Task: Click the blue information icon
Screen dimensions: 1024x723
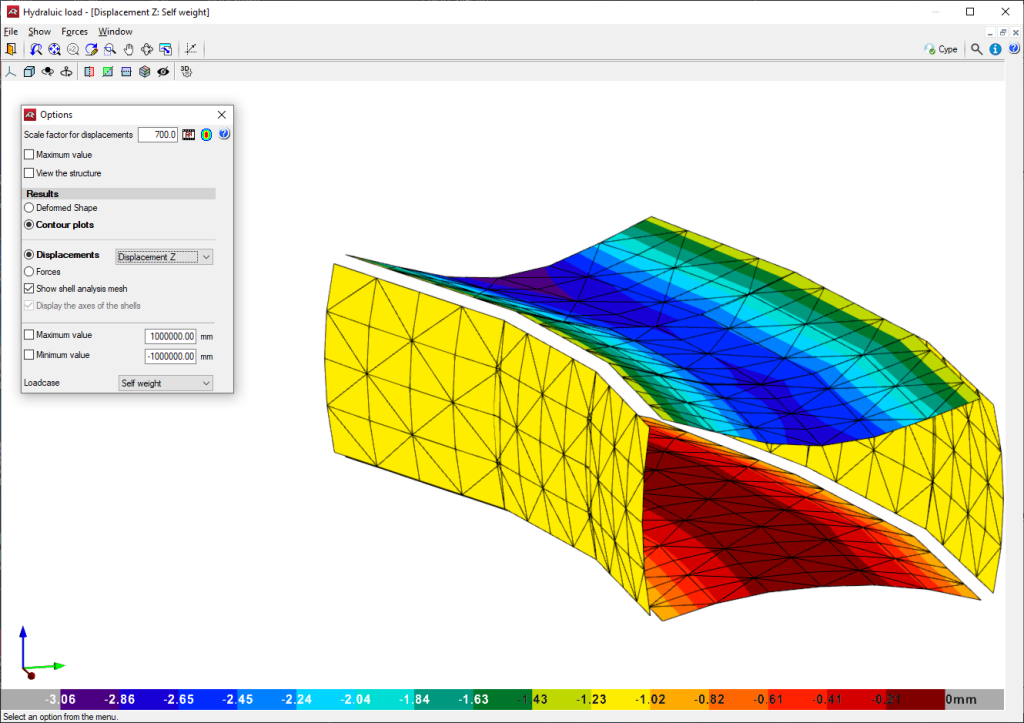Action: [996, 49]
